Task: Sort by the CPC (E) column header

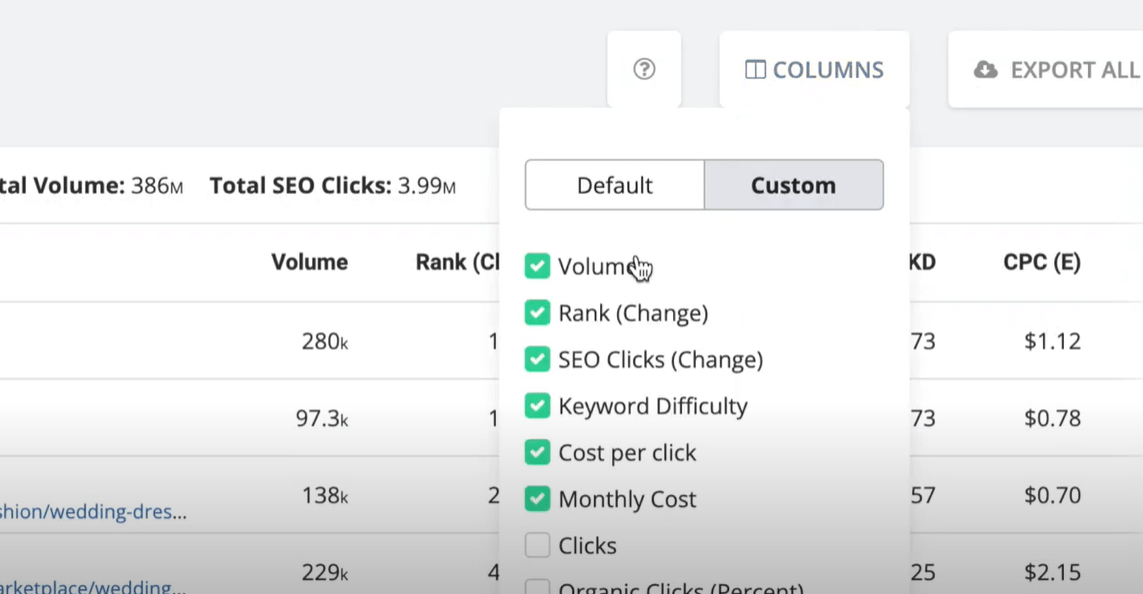Action: 1042,262
